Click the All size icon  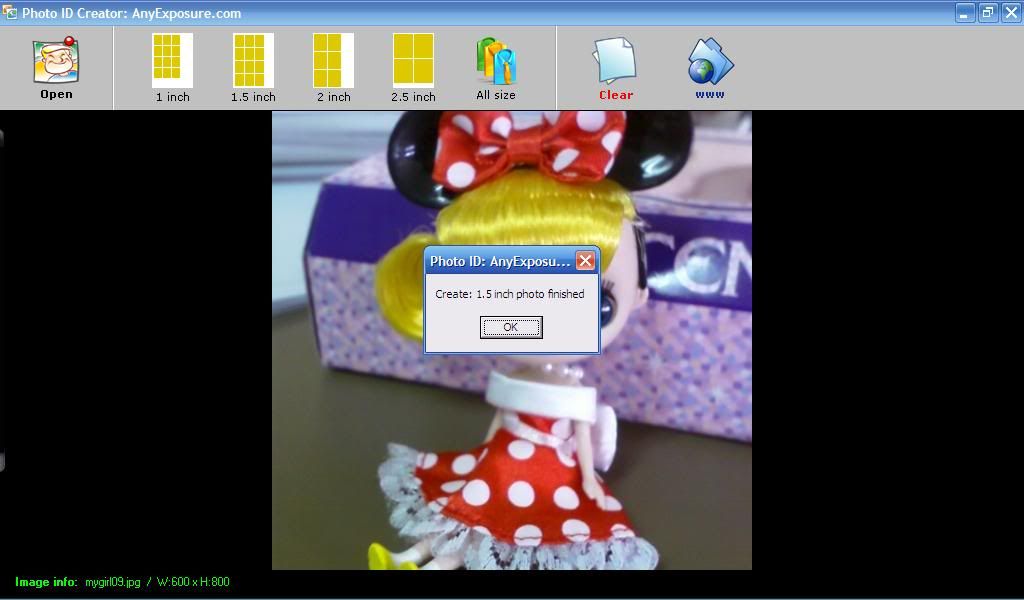[x=496, y=68]
